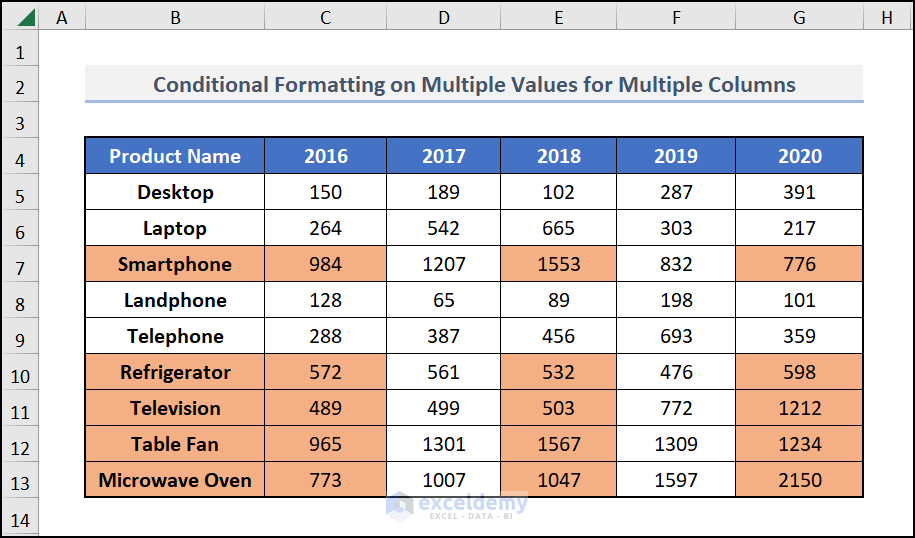Select the Product Name header cell
915x538 pixels.
(x=175, y=156)
